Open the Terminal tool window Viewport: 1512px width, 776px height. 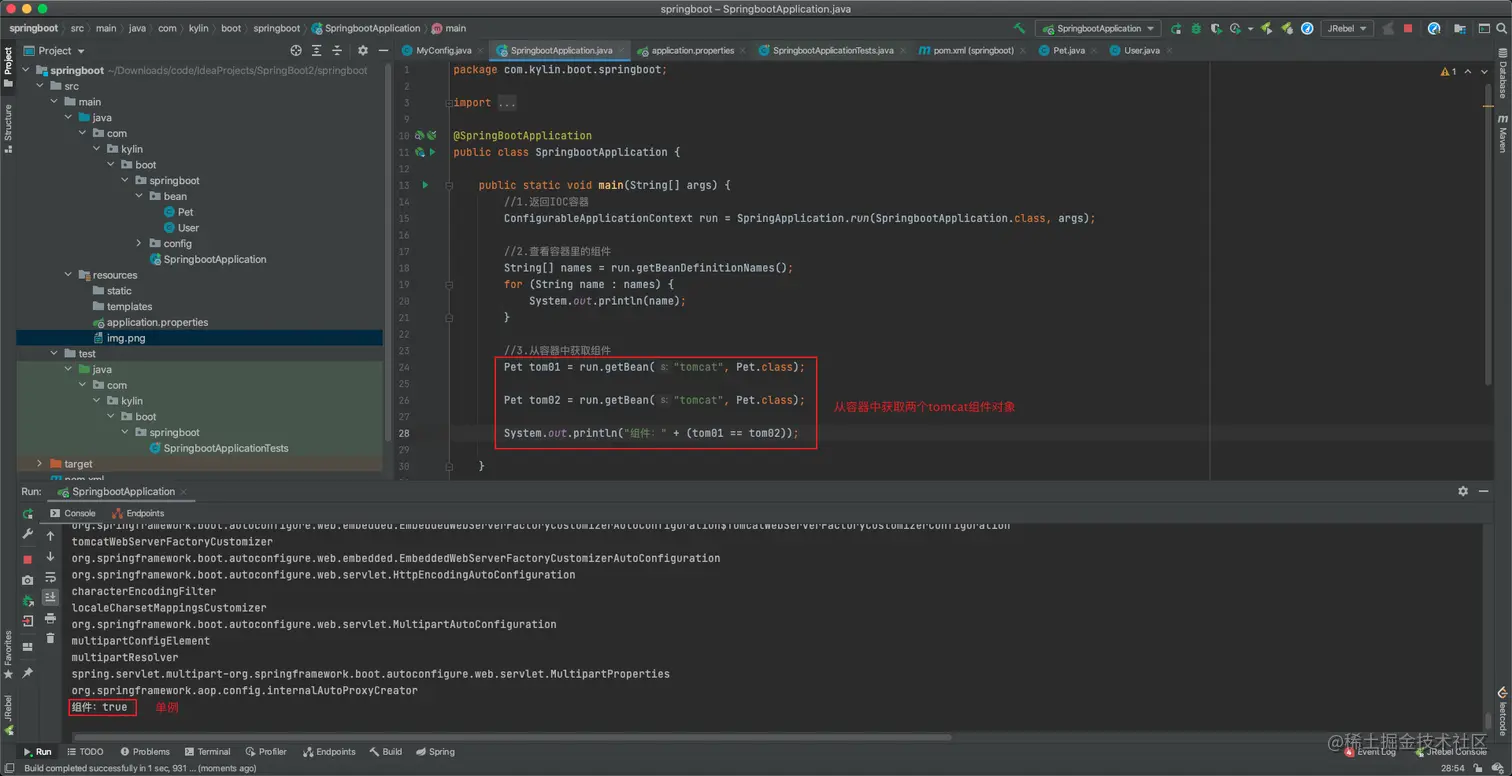pyautogui.click(x=207, y=752)
